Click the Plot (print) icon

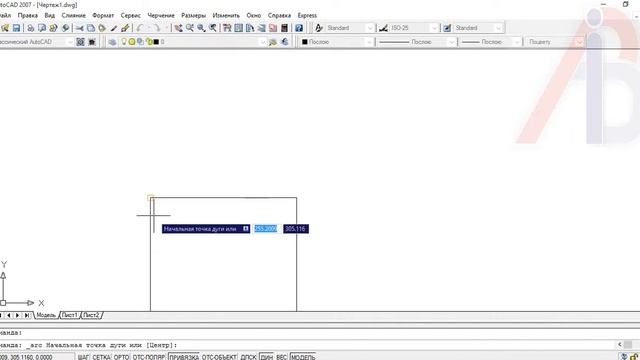coord(31,28)
